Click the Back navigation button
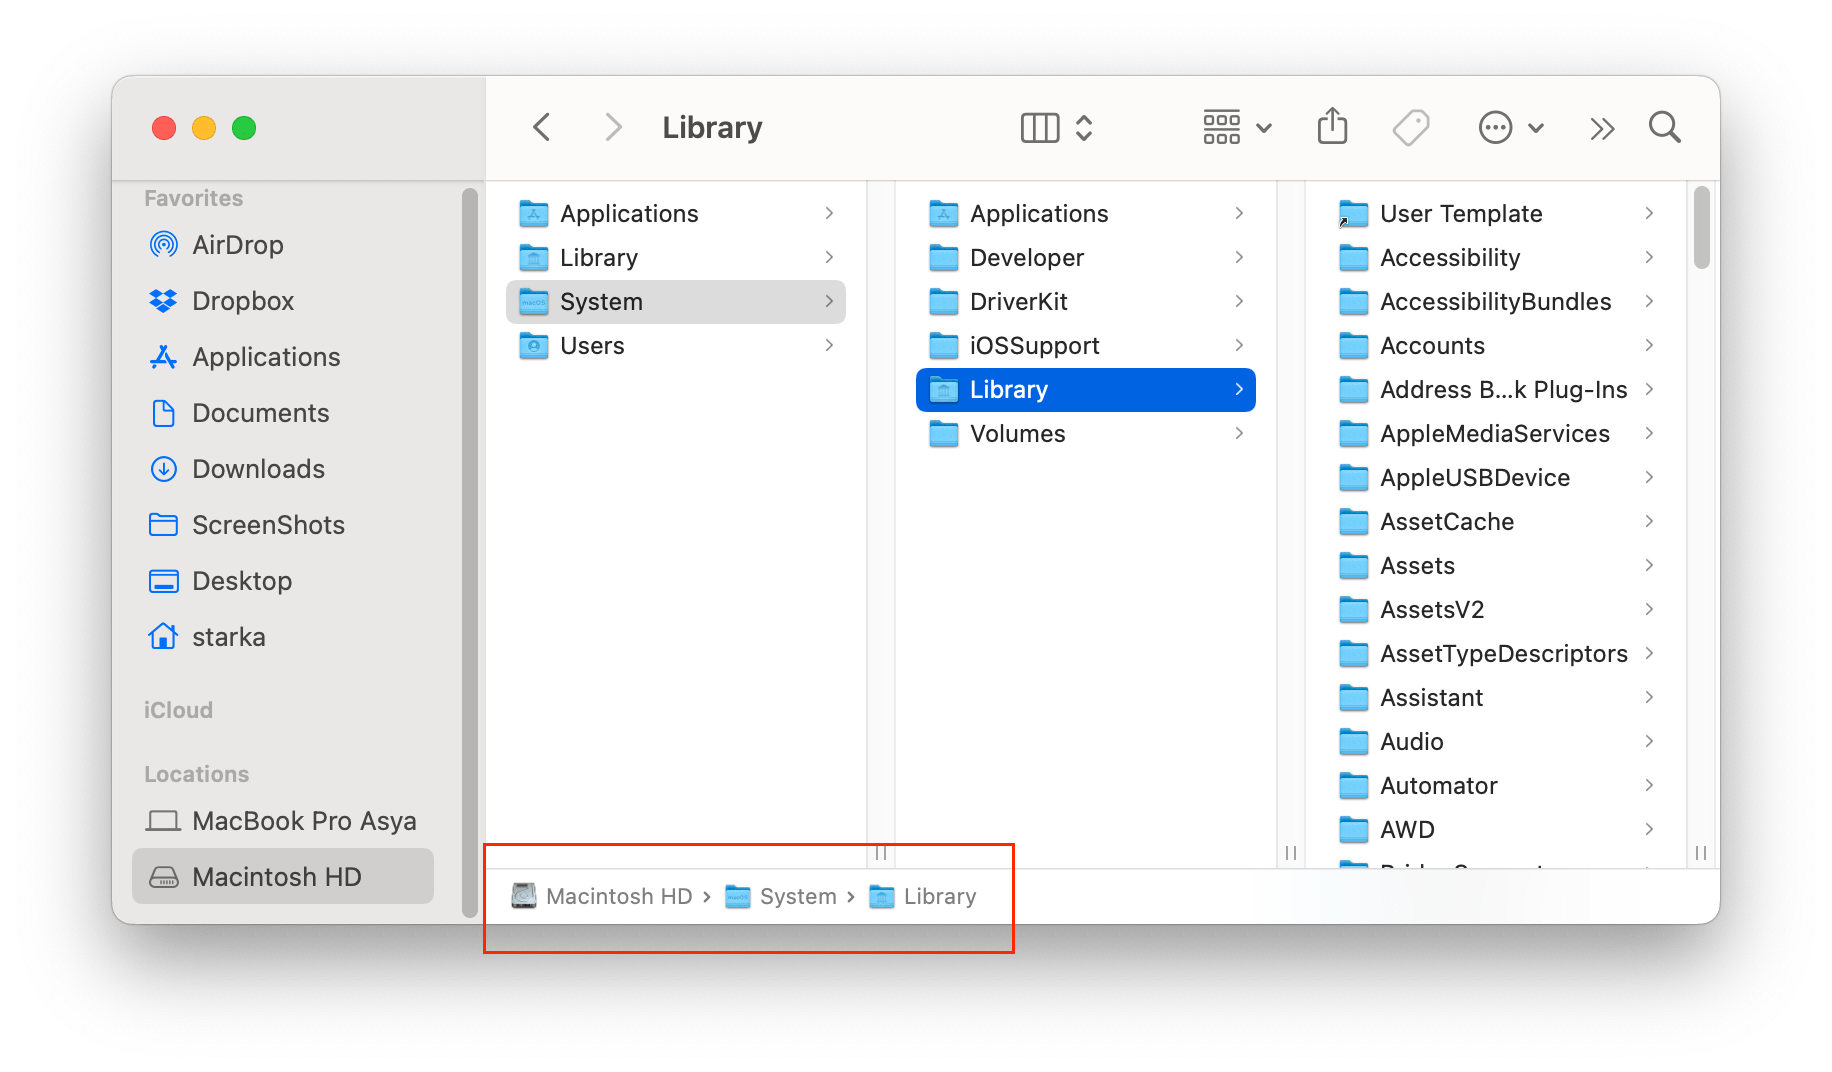The image size is (1832, 1072). (541, 127)
